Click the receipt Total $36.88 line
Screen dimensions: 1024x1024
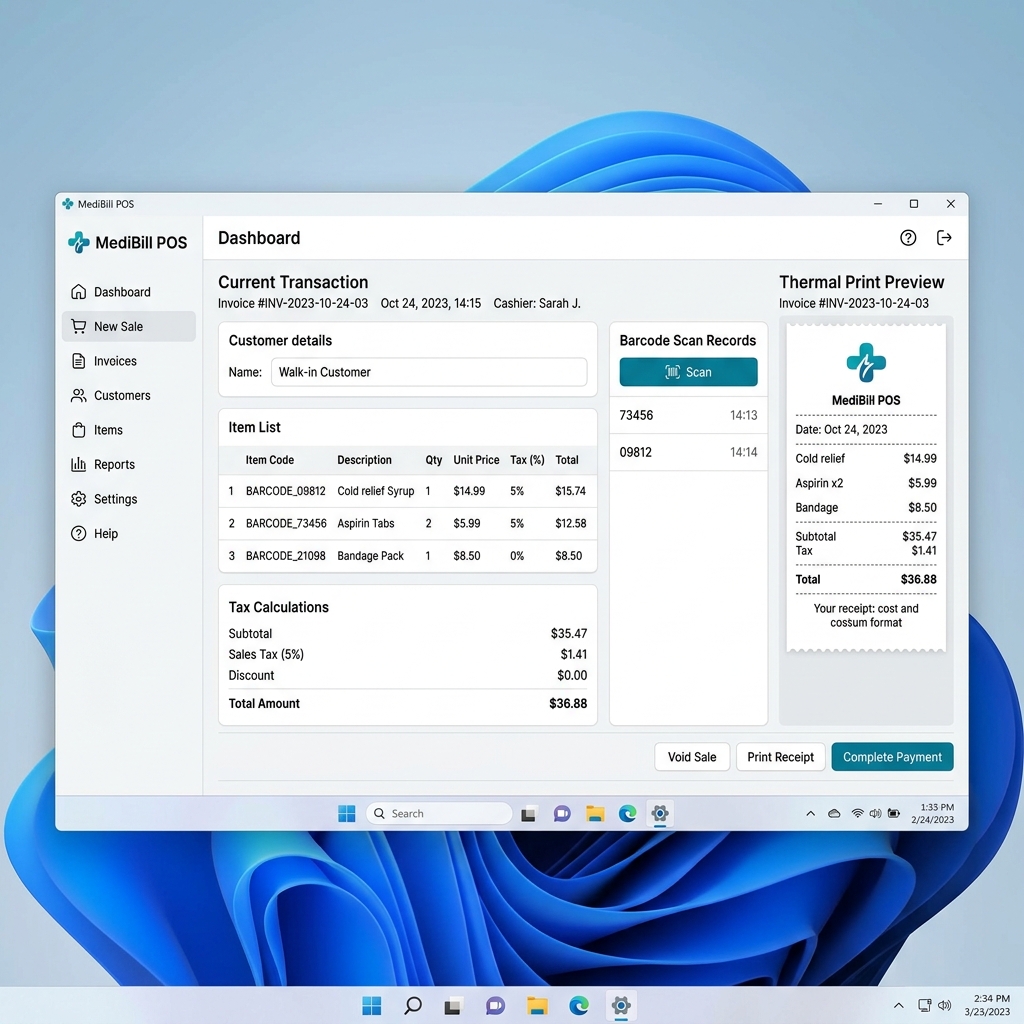pyautogui.click(x=866, y=579)
